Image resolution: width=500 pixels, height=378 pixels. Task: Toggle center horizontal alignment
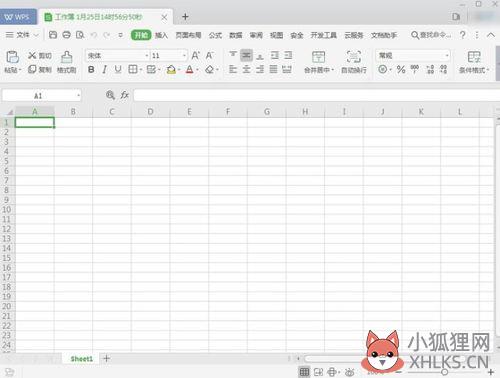click(246, 69)
